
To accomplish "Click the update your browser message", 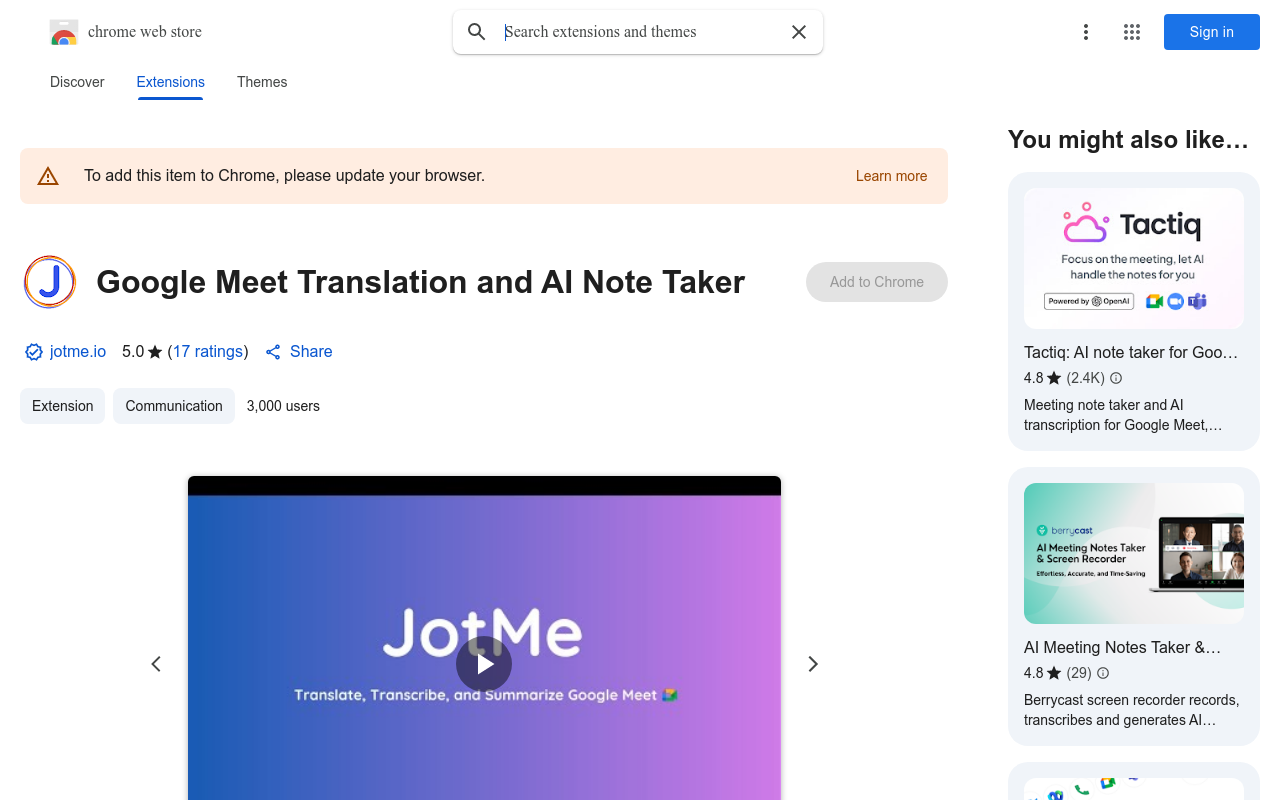I will [x=284, y=176].
